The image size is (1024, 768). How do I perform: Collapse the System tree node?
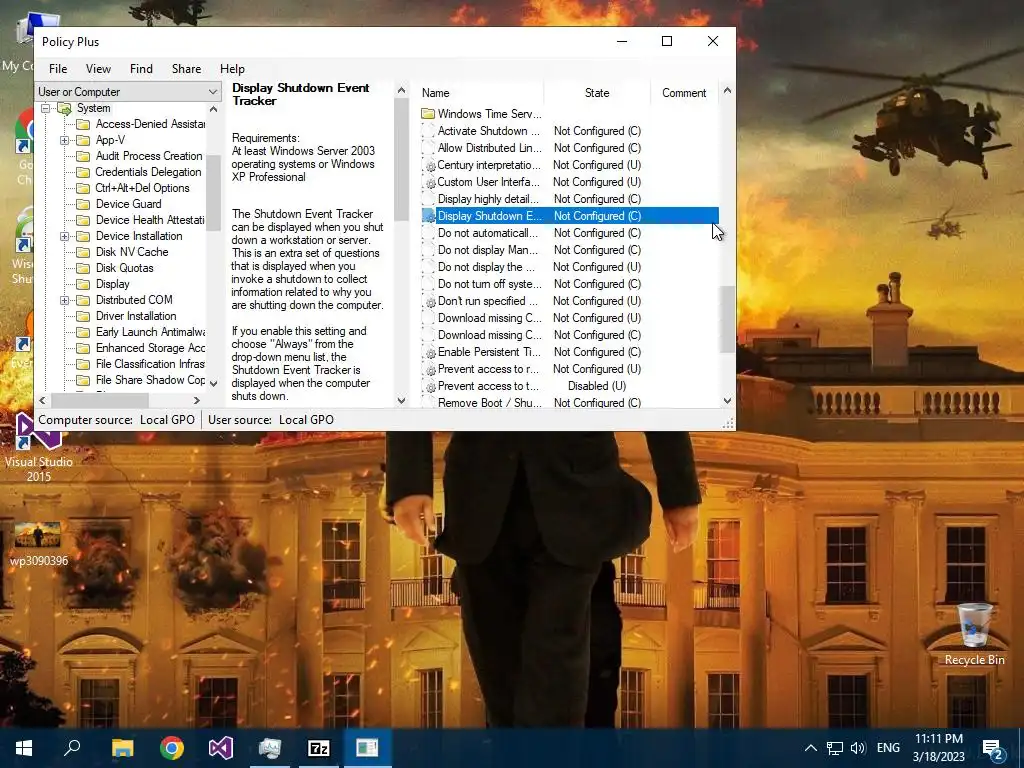pos(45,108)
